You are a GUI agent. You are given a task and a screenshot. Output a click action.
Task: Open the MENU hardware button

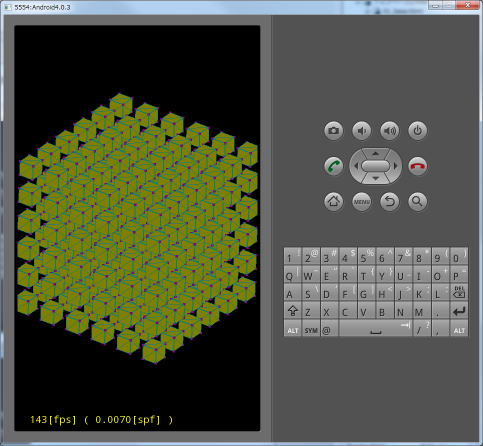click(x=362, y=201)
